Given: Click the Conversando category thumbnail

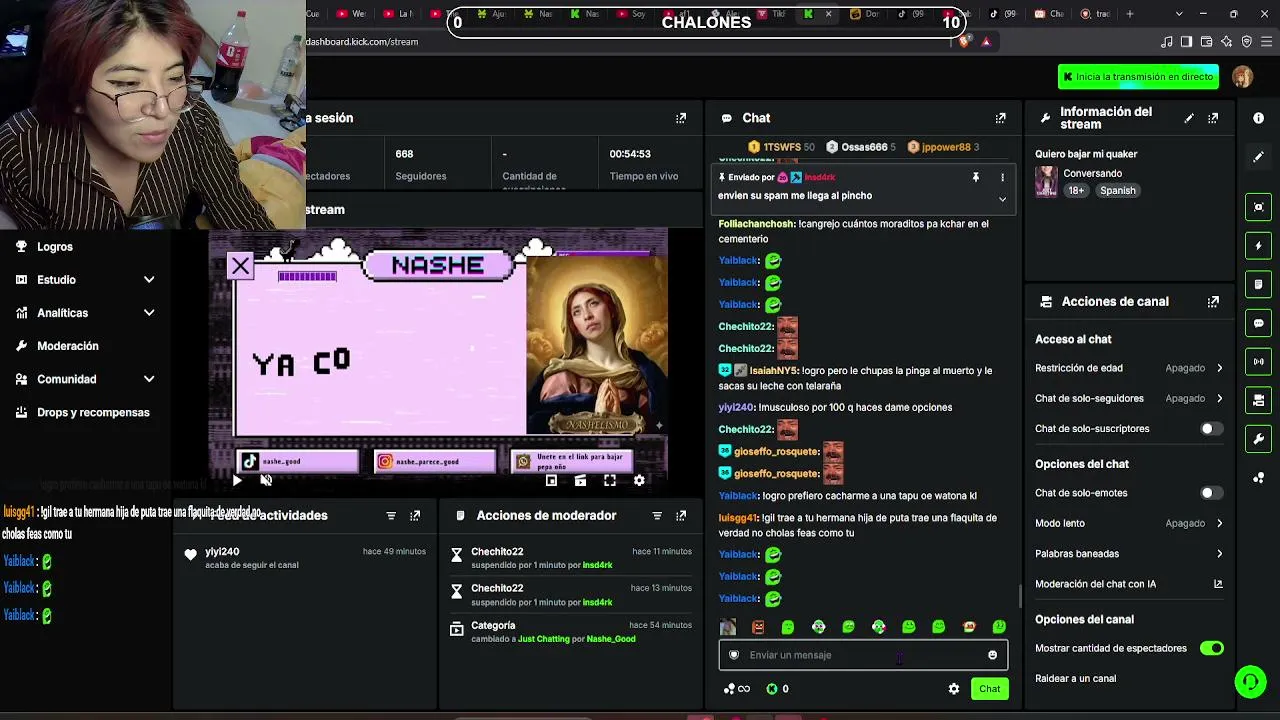Looking at the screenshot, I should point(1046,181).
